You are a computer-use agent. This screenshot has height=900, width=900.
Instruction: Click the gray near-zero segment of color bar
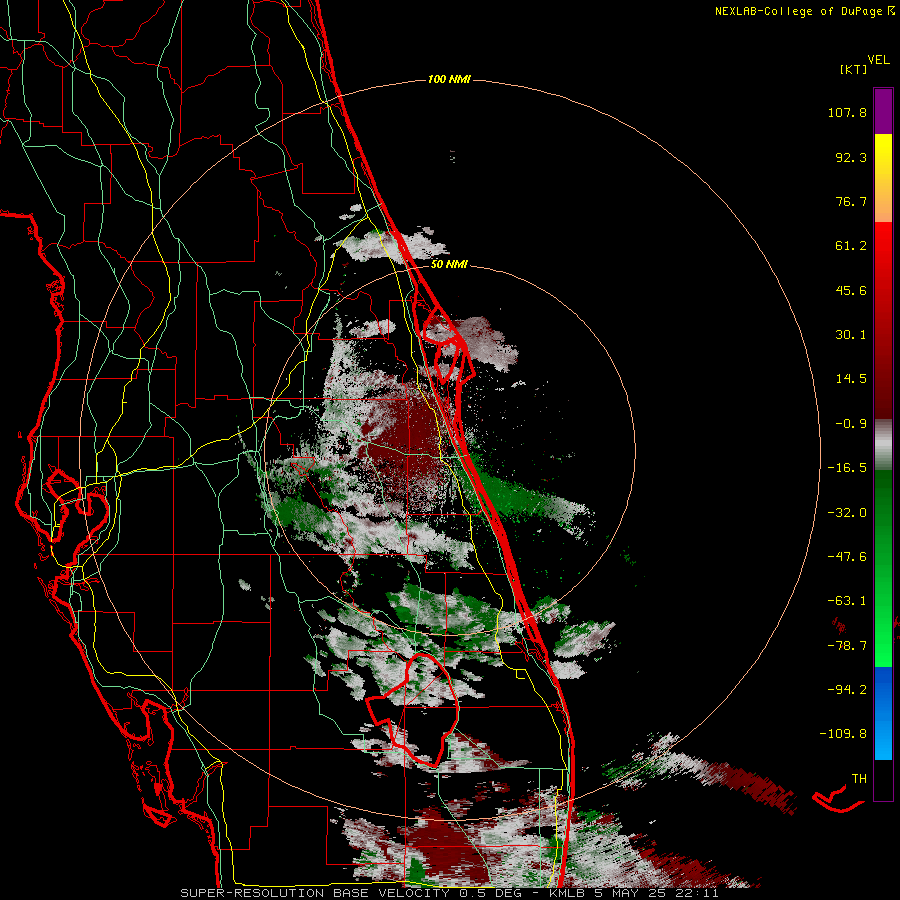coord(883,445)
